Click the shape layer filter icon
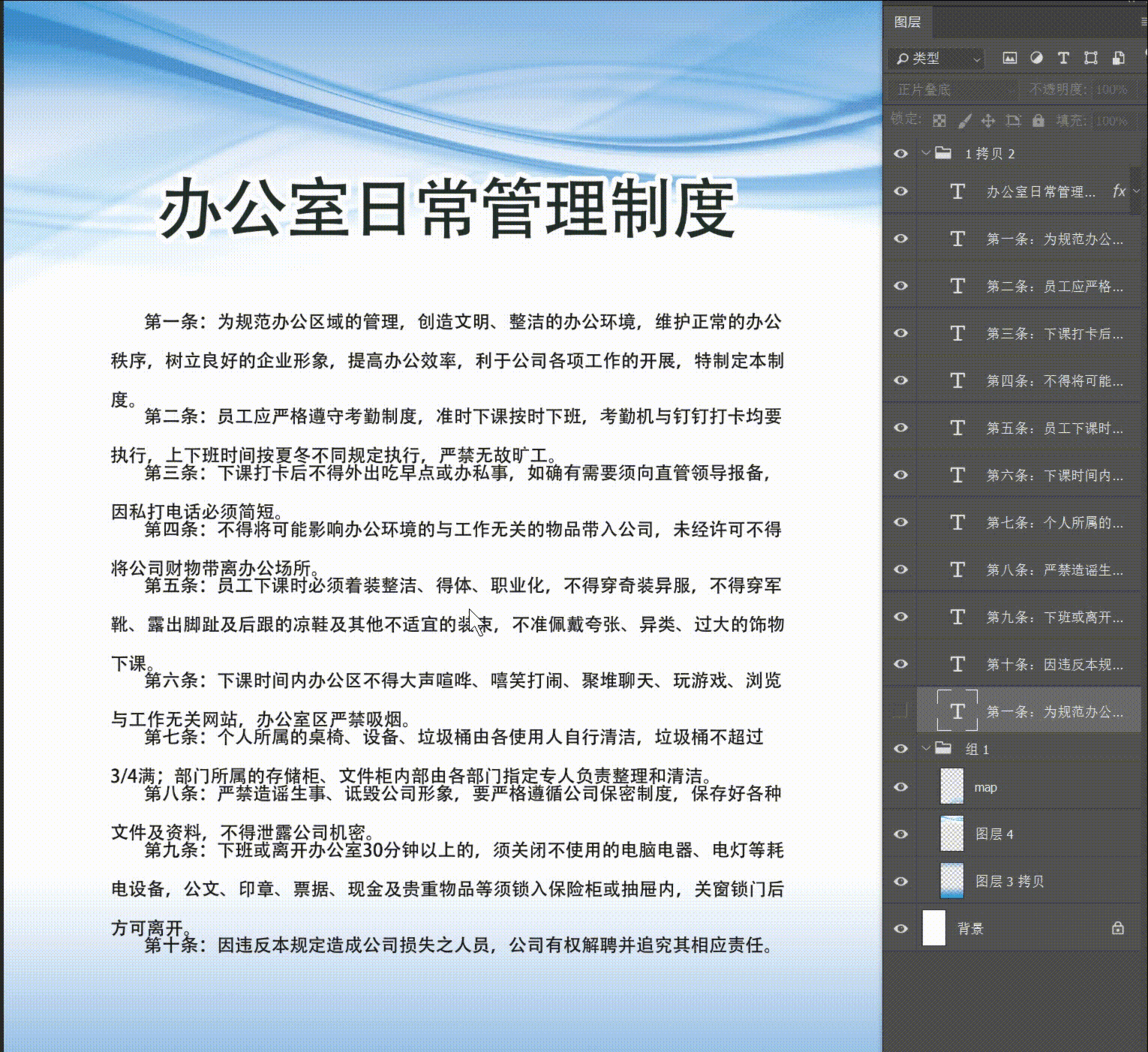 1090,58
